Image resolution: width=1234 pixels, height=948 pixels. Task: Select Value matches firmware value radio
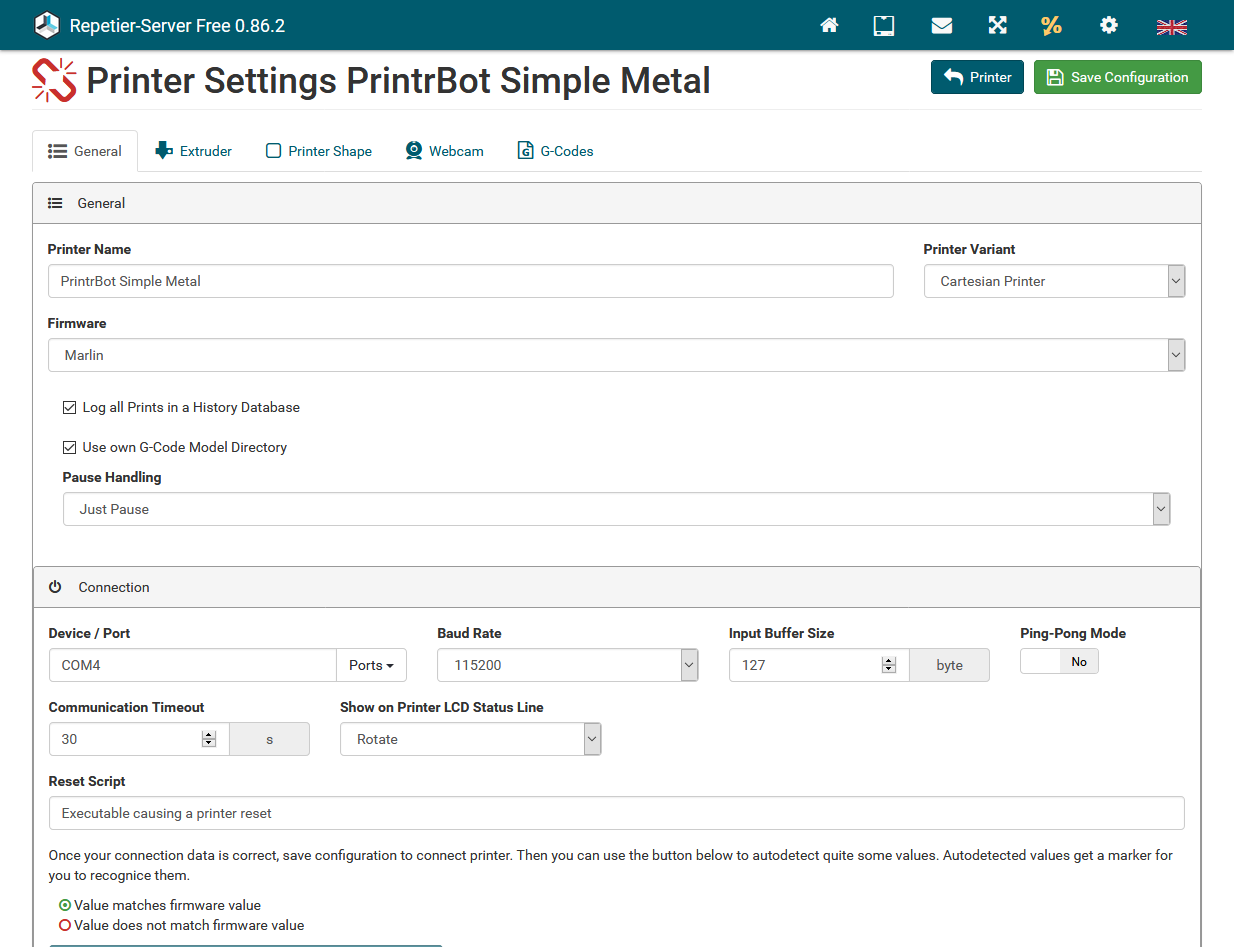coord(65,905)
